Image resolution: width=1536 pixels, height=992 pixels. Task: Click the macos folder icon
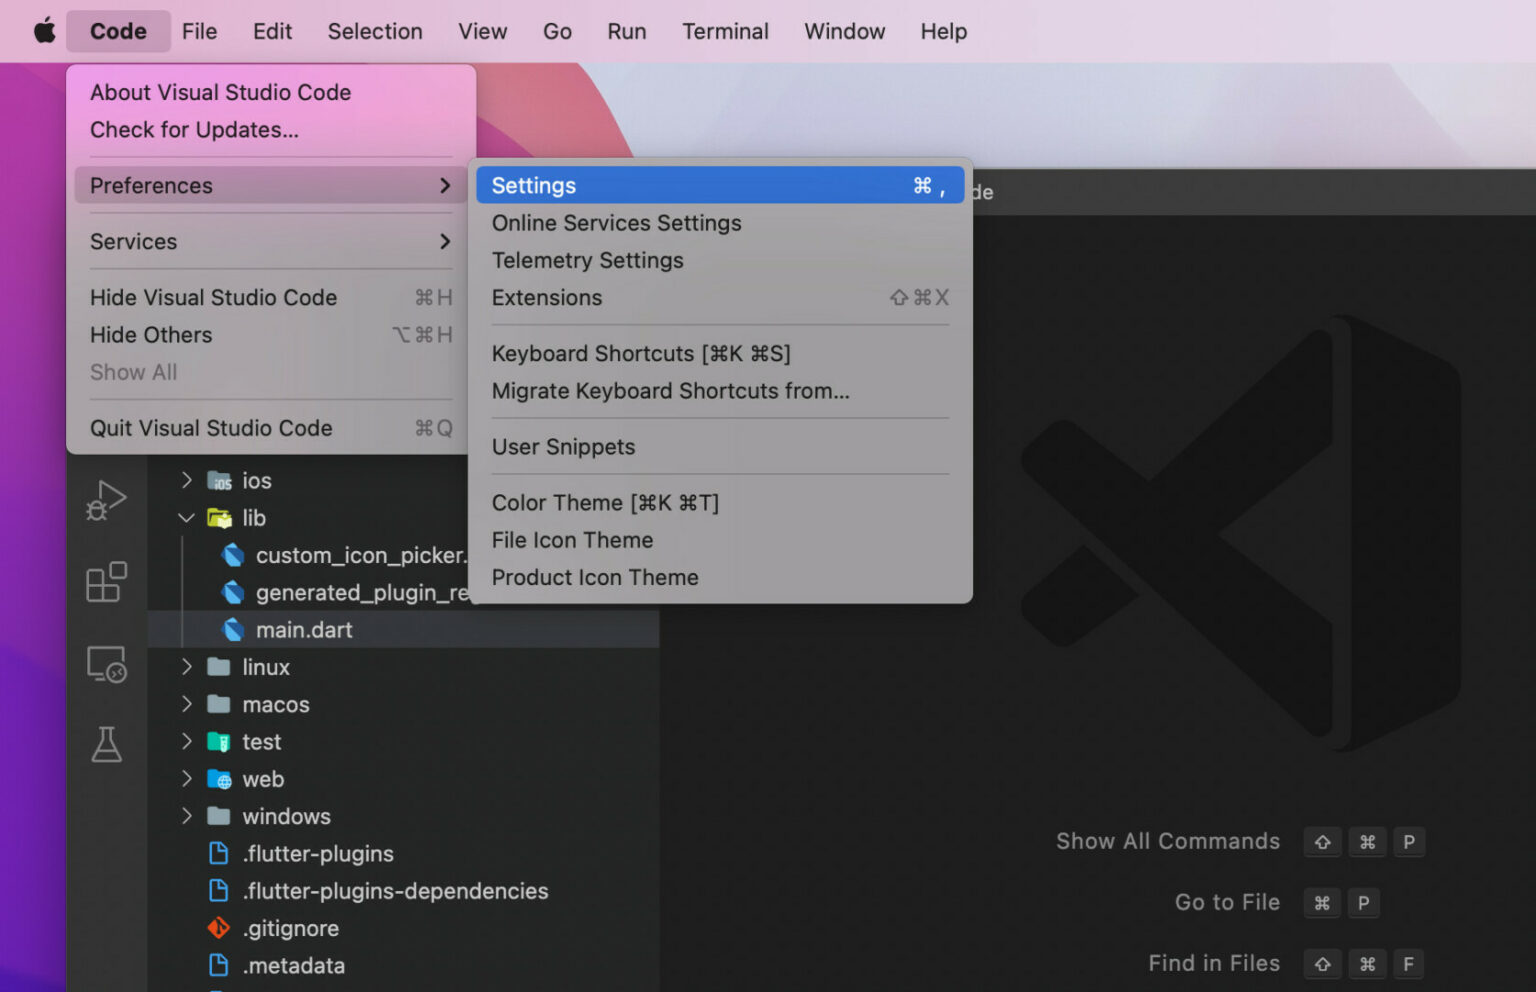point(219,704)
